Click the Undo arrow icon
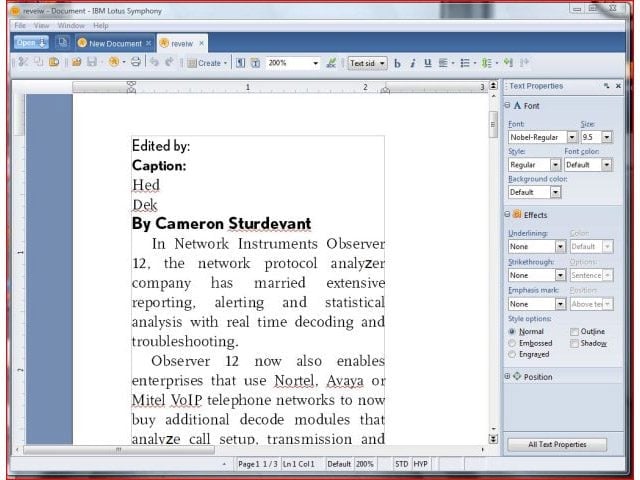Viewport: 640px width, 480px height. (x=154, y=62)
